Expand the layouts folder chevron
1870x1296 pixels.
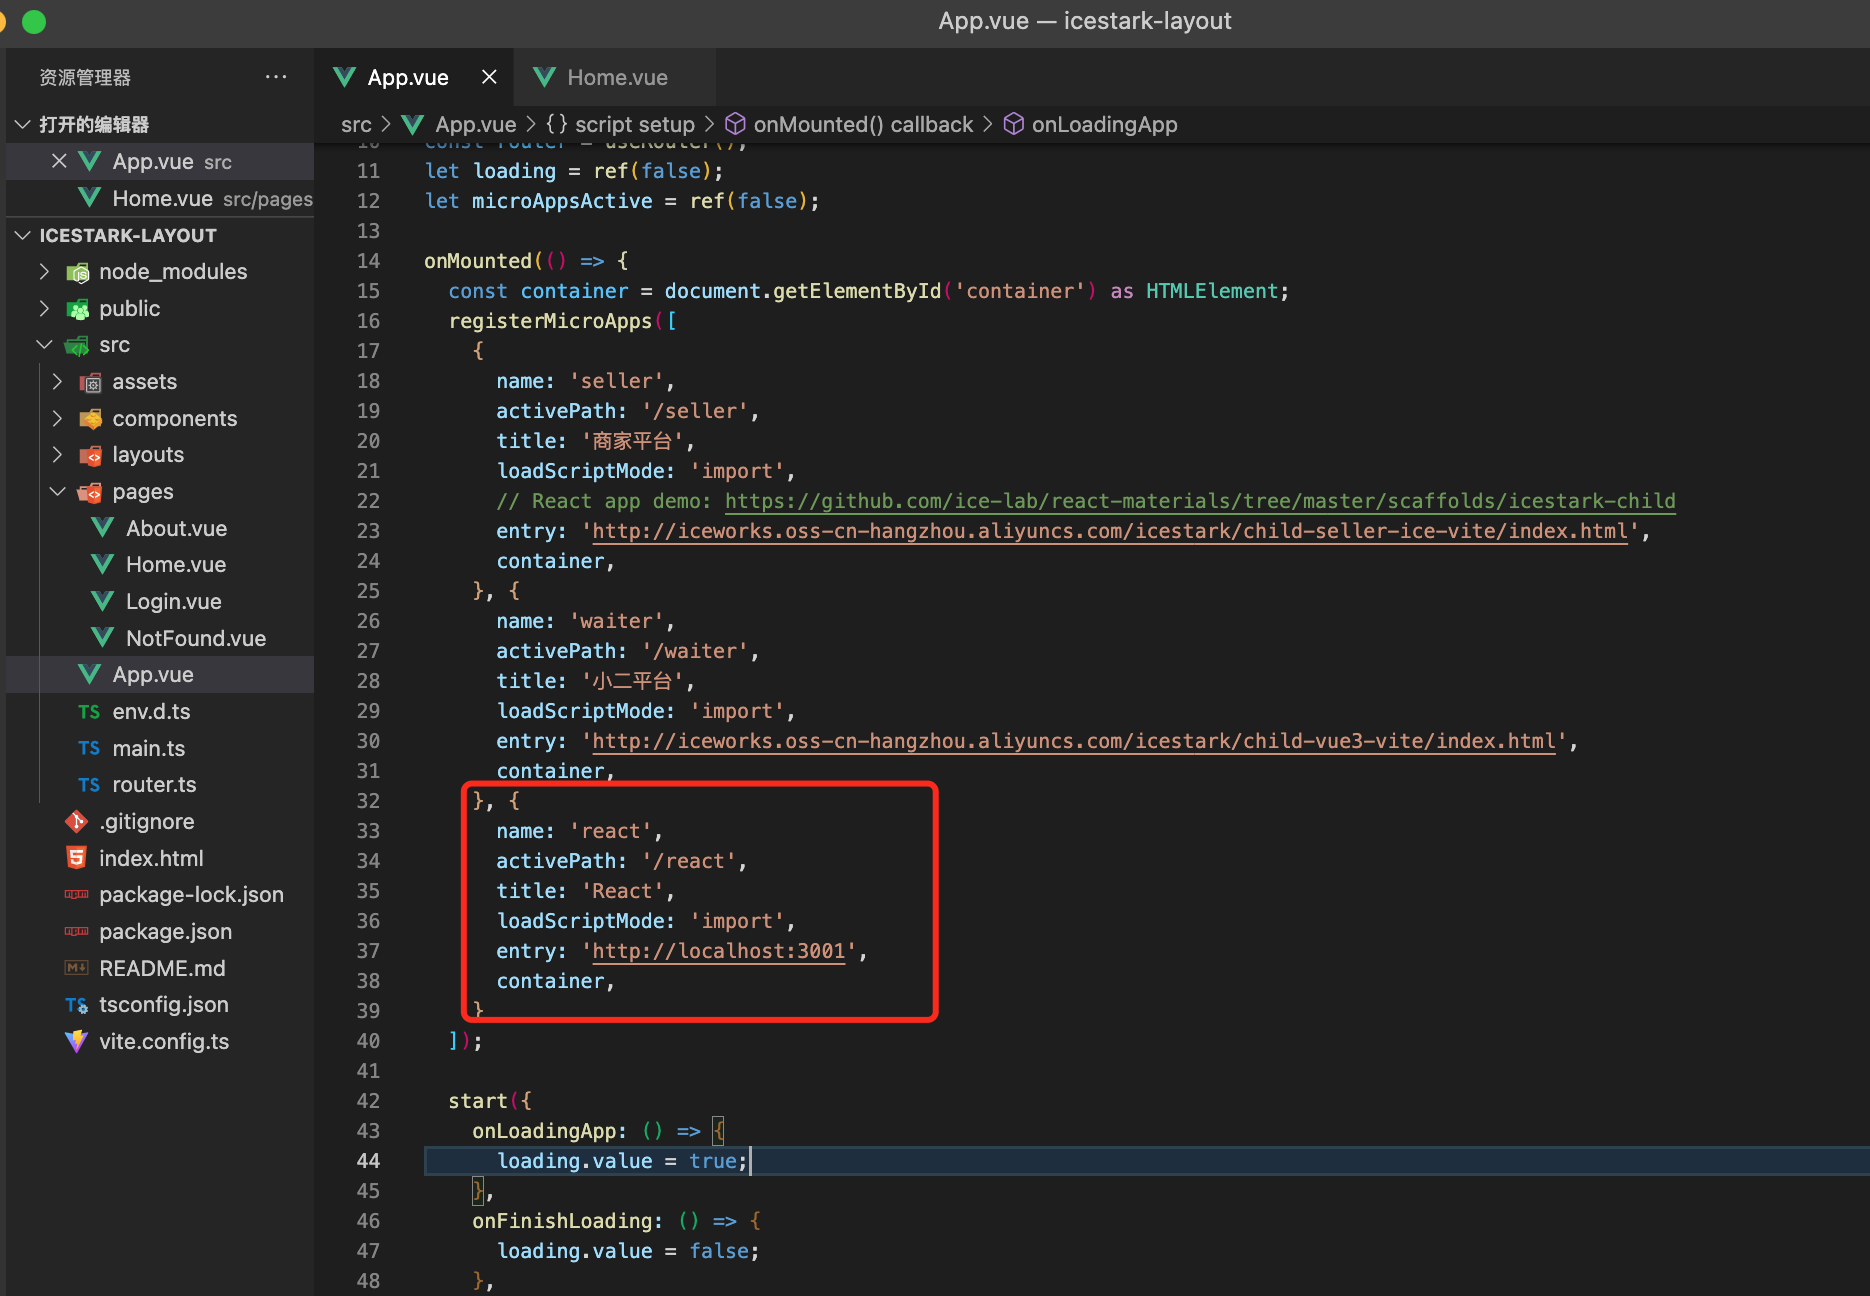pos(57,455)
